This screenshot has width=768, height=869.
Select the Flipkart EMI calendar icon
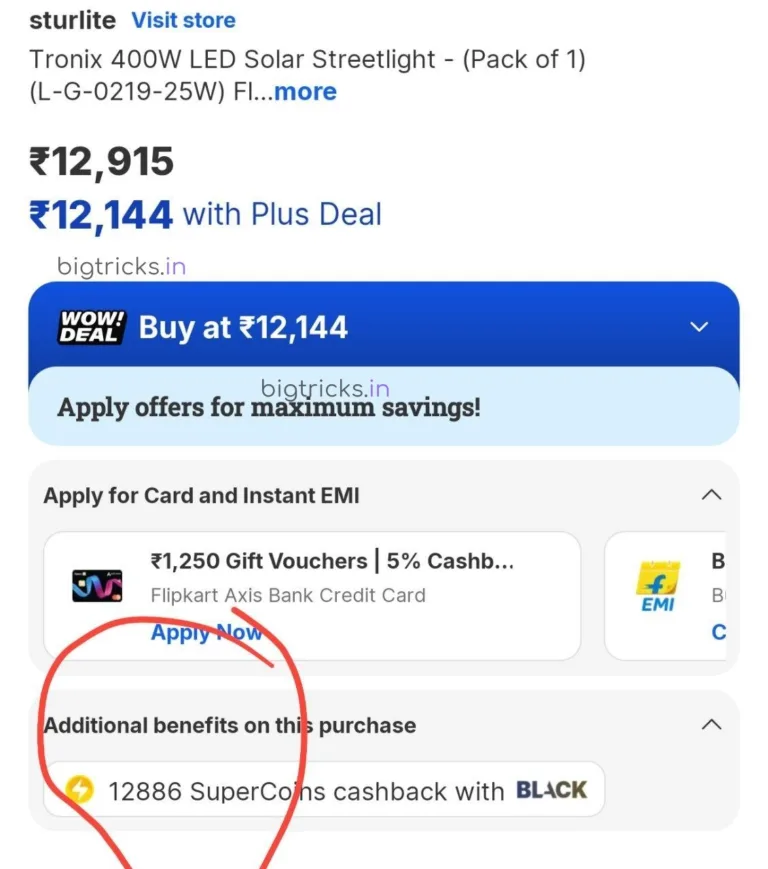pyautogui.click(x=657, y=580)
